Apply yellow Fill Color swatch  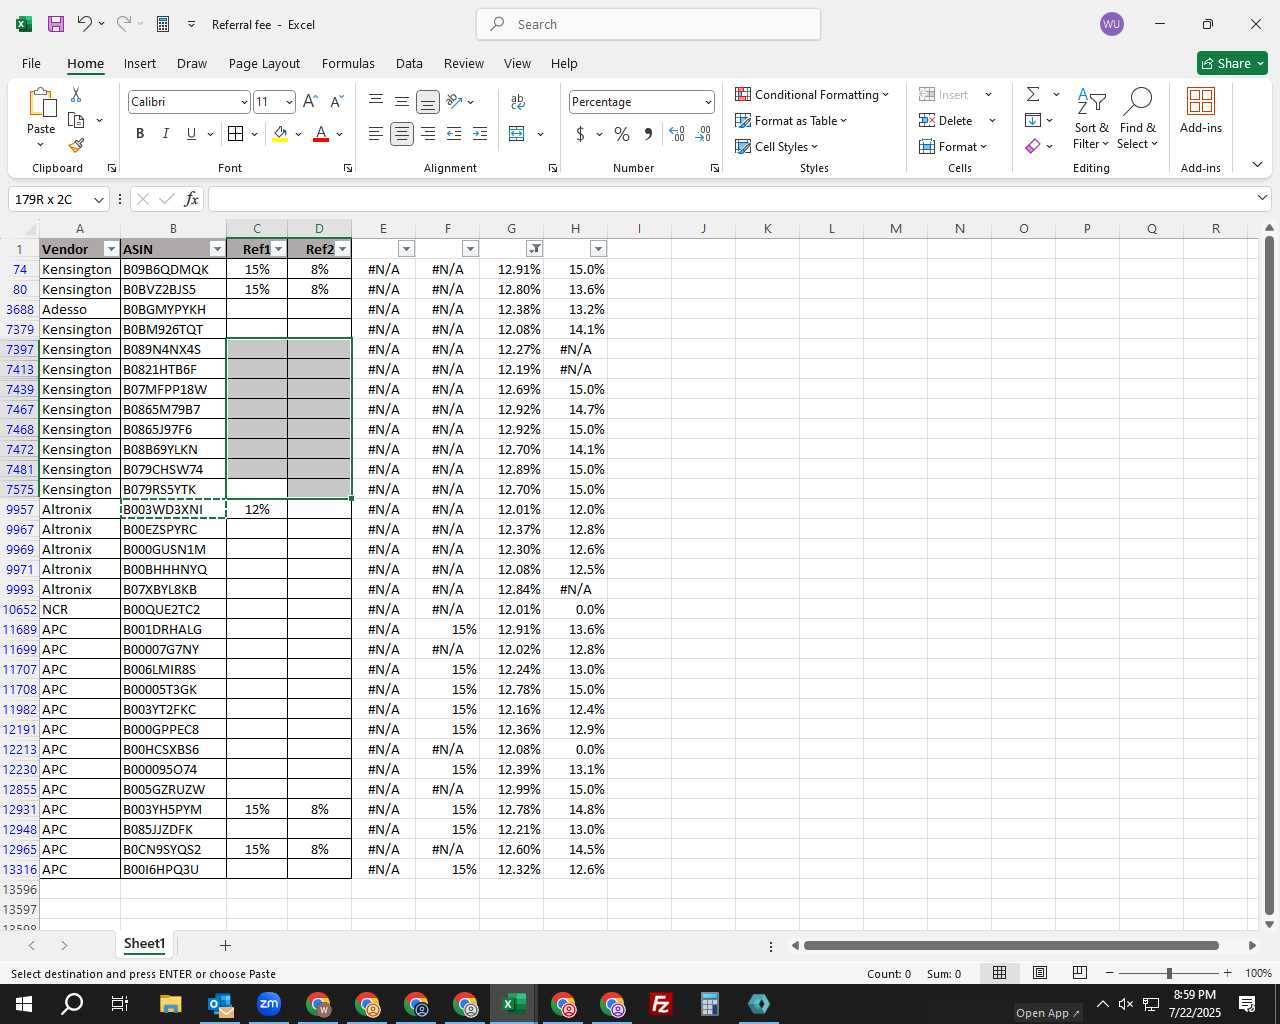tap(280, 134)
